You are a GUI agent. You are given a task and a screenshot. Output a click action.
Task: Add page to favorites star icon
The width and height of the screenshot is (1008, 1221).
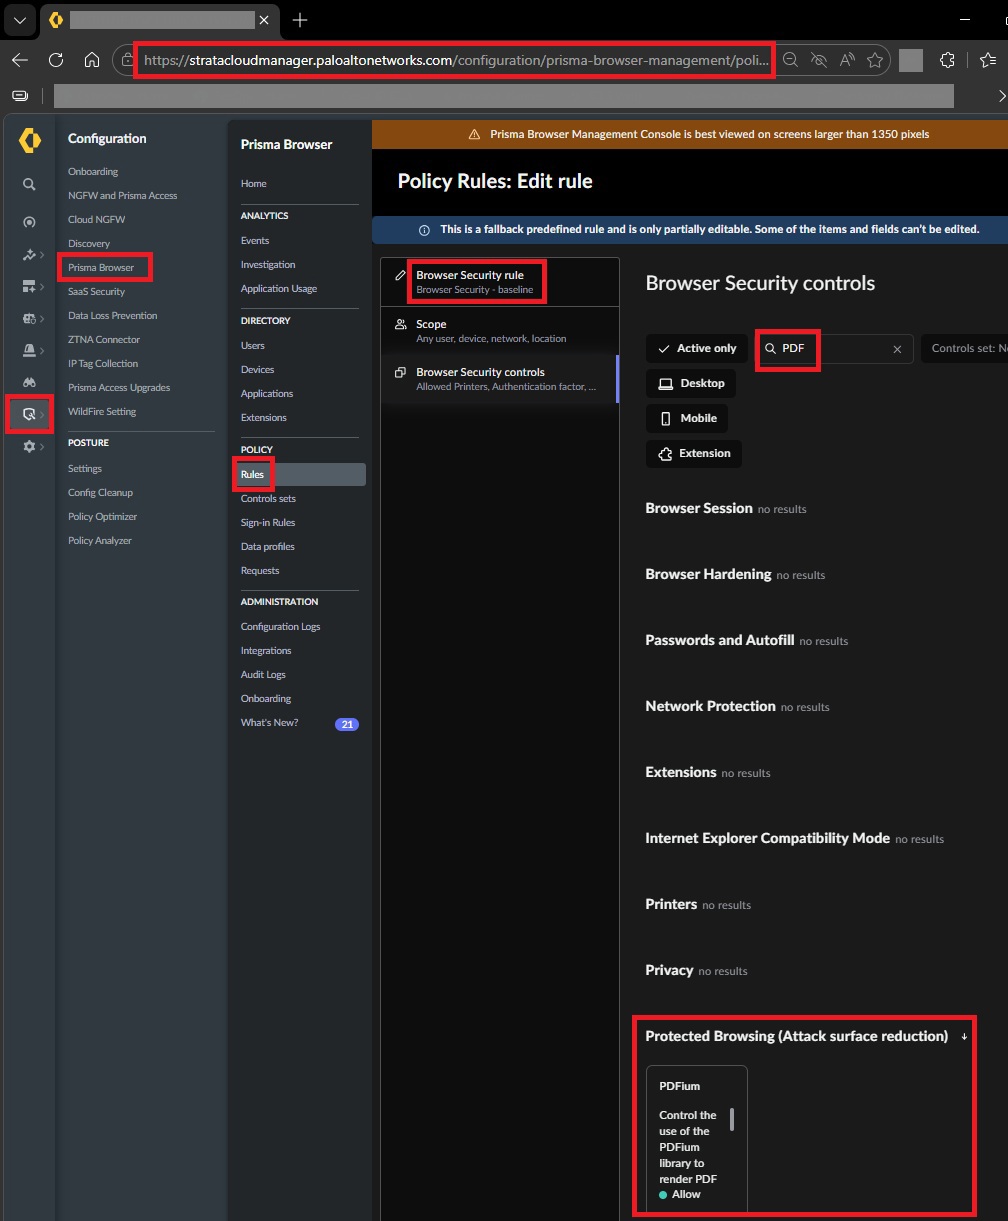pyautogui.click(x=875, y=60)
